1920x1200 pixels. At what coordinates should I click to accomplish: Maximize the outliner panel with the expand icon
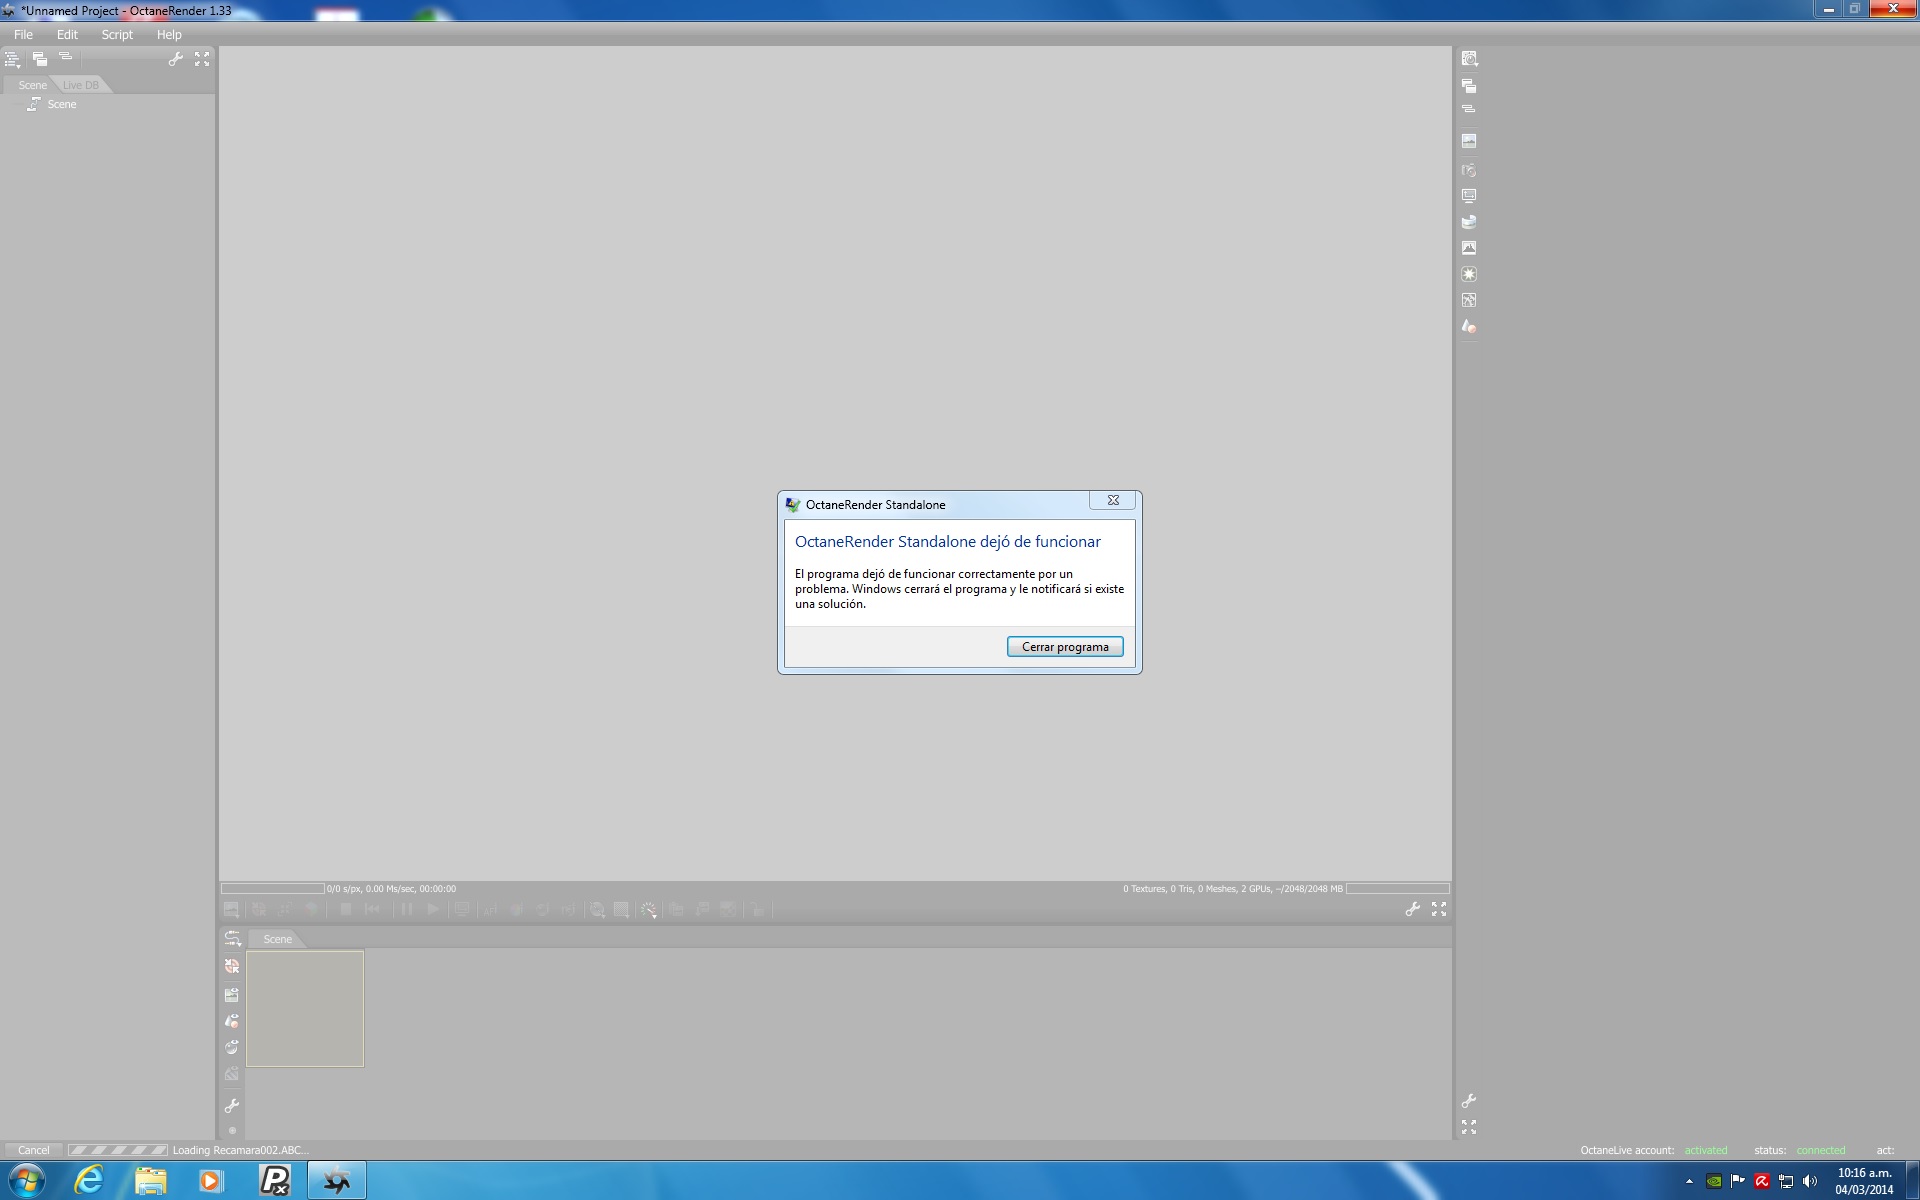[202, 59]
